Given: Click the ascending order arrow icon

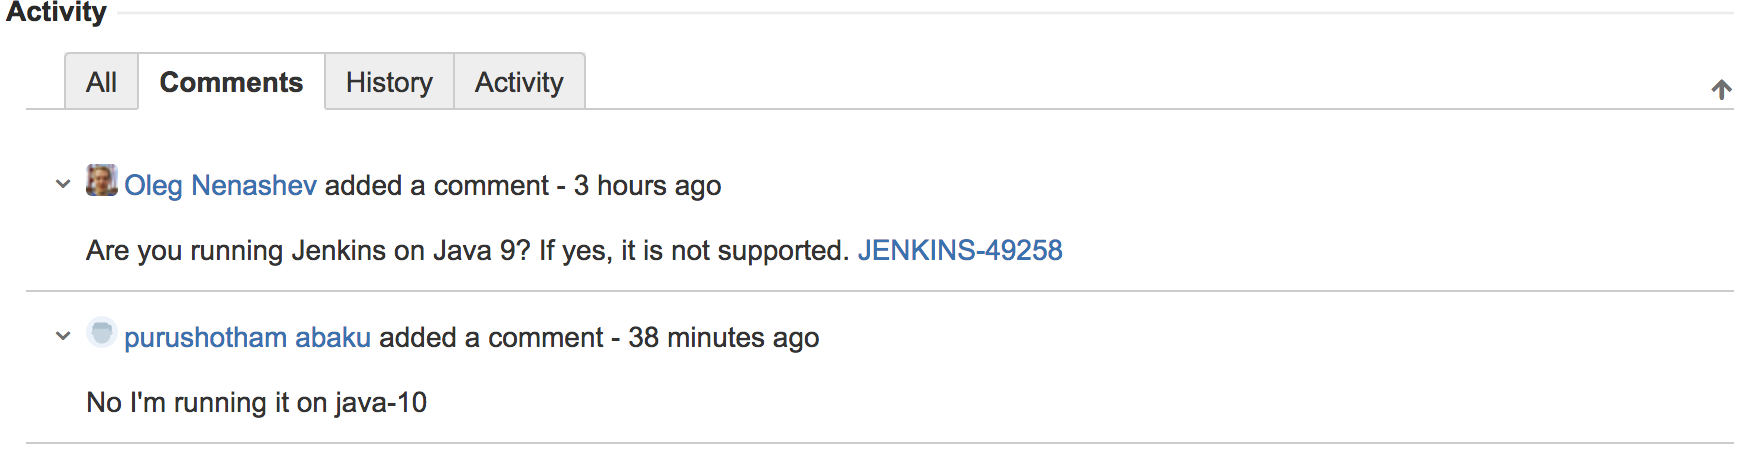Looking at the screenshot, I should [x=1721, y=90].
